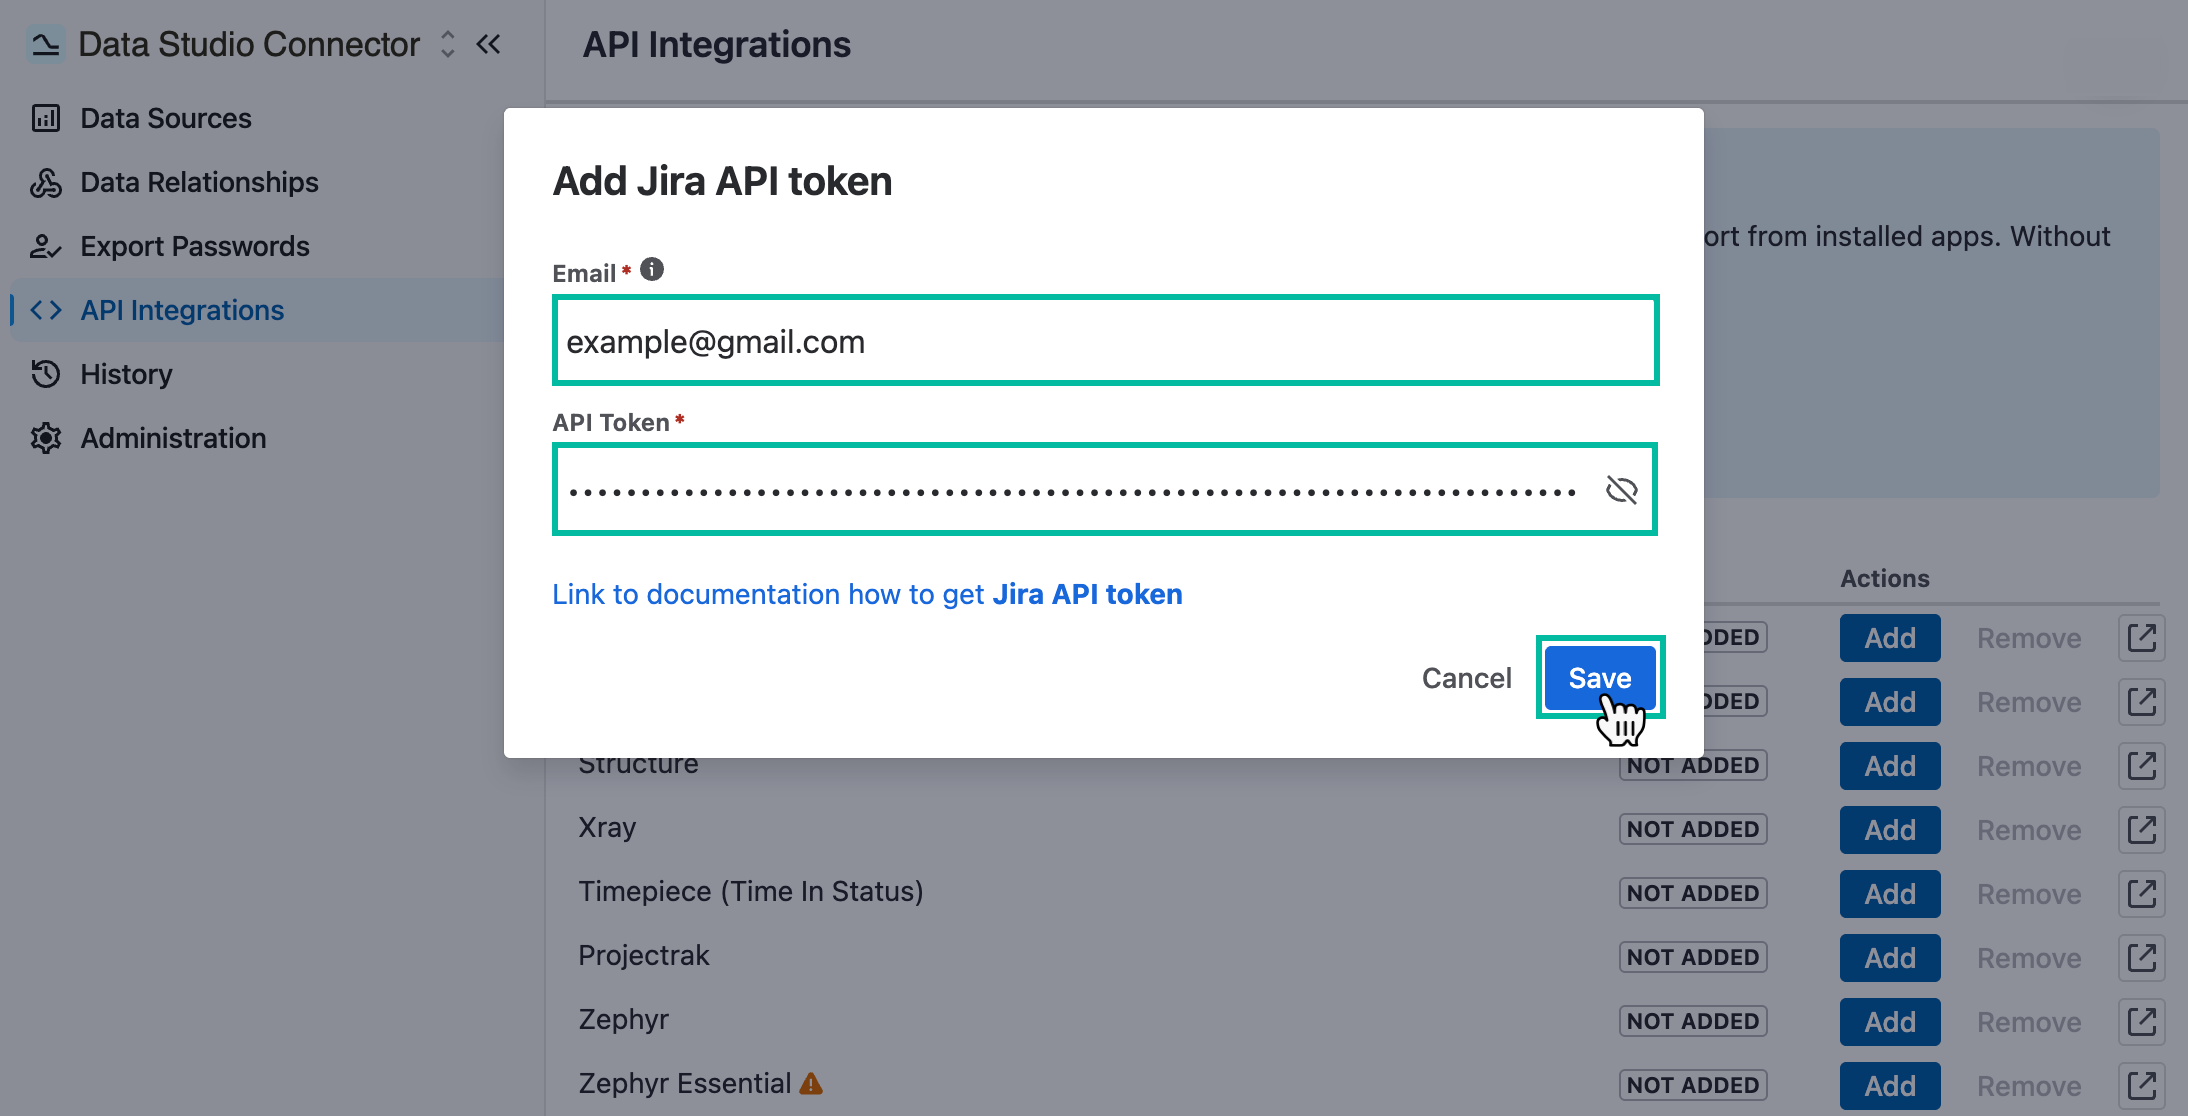Click the Zephyr row label

point(623,1019)
